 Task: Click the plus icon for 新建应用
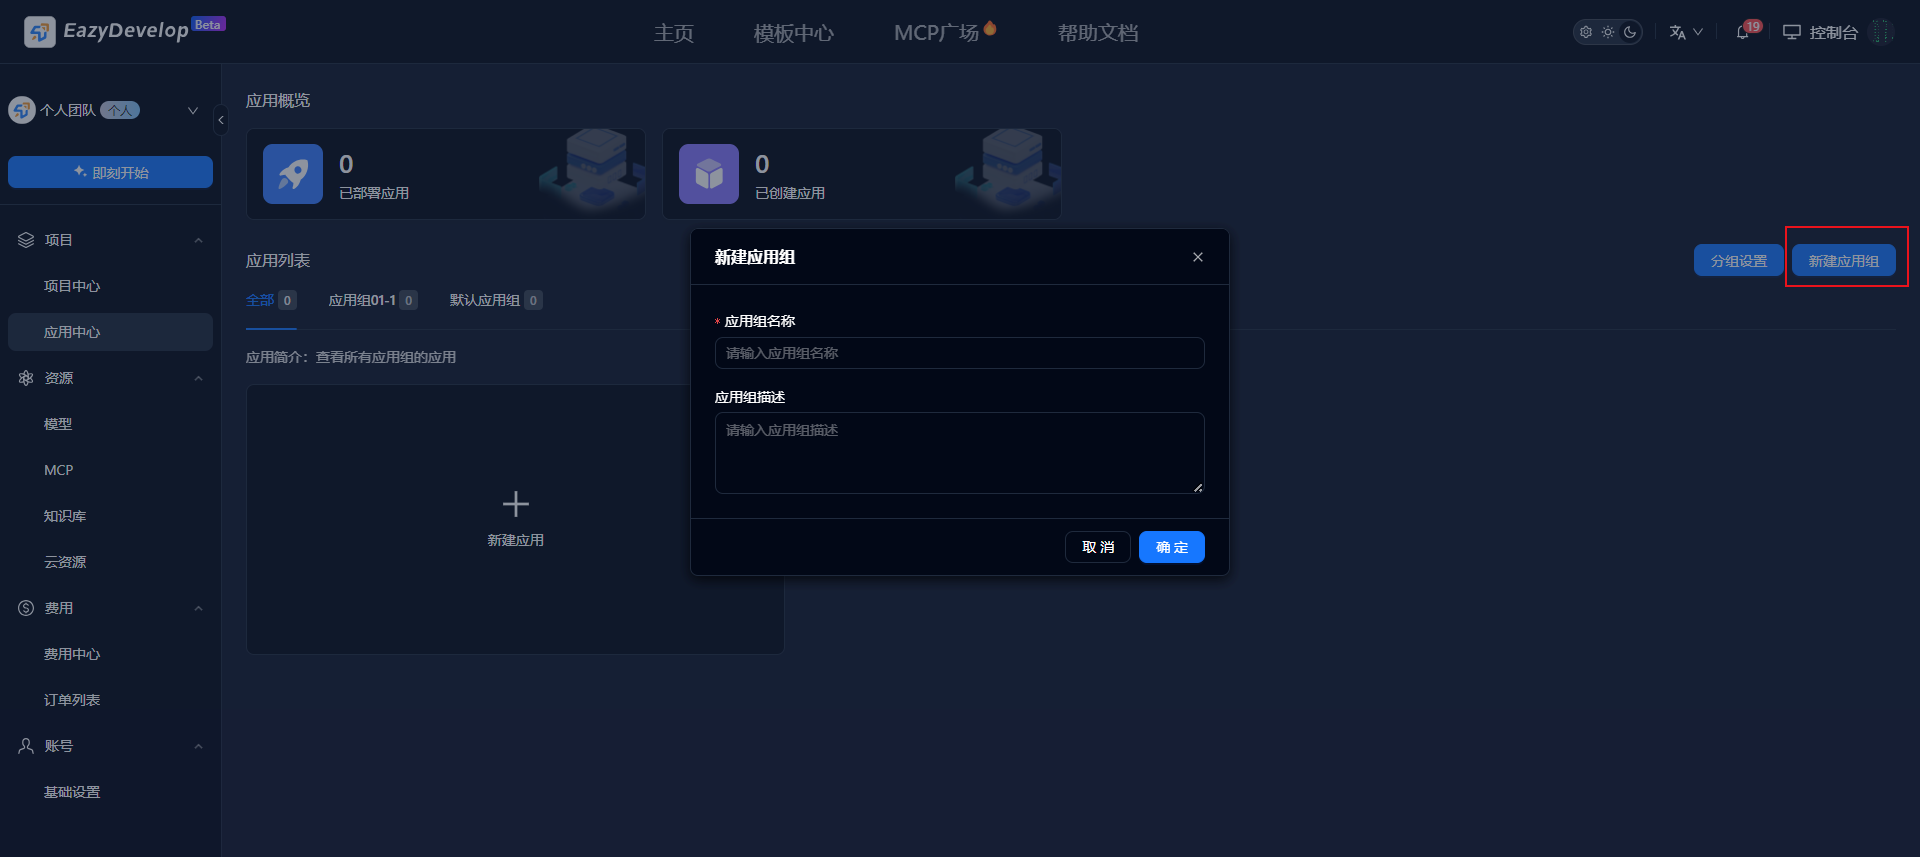[516, 504]
